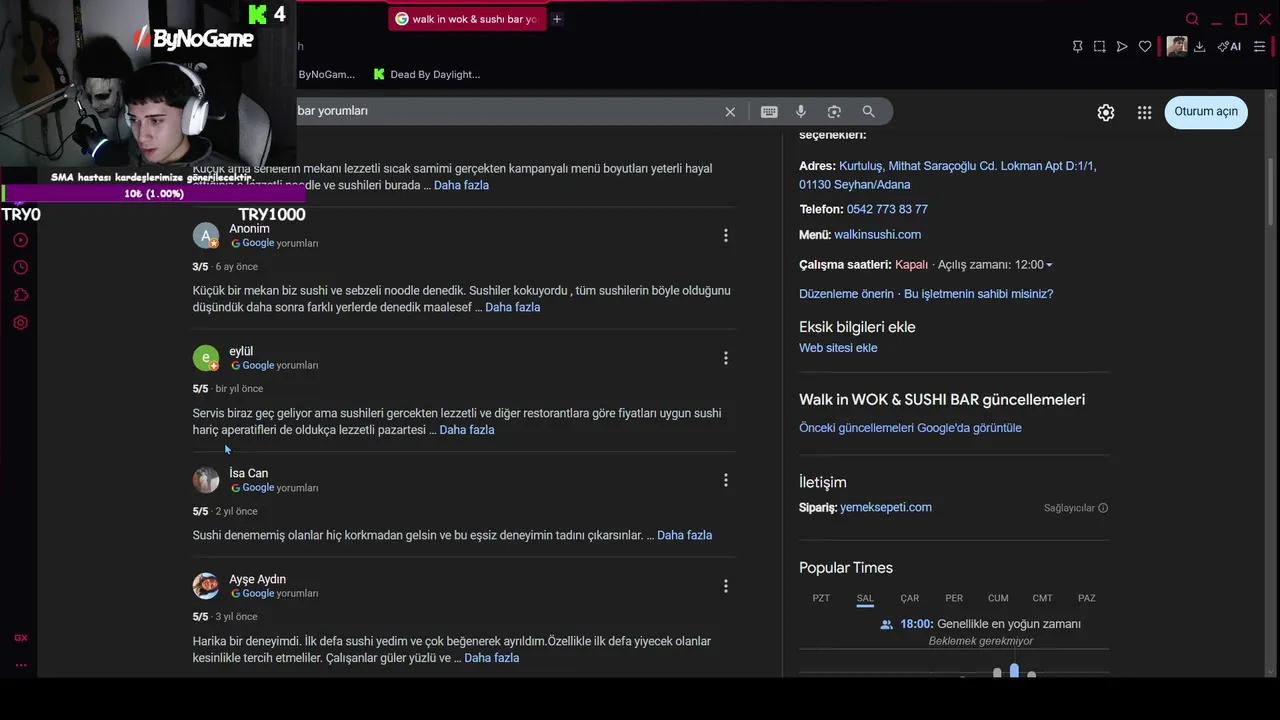Expand İsa Can review with Daha fazla
Viewport: 1280px width, 720px height.
685,535
